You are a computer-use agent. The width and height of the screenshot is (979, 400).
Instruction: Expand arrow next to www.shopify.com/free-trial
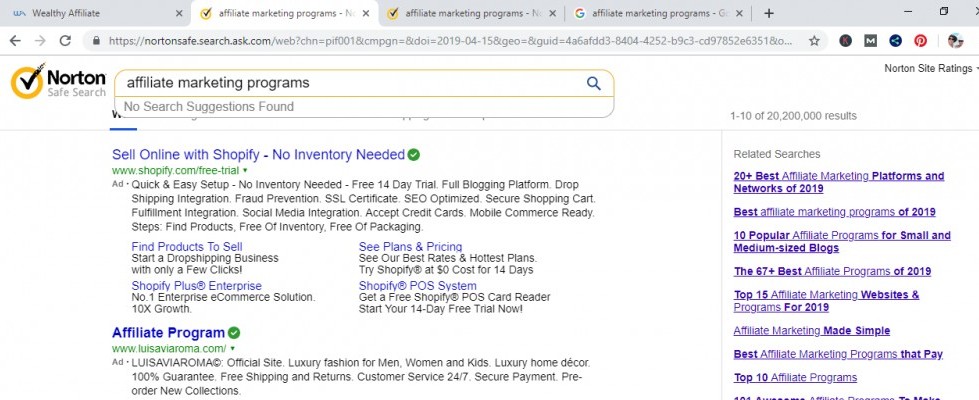point(245,170)
